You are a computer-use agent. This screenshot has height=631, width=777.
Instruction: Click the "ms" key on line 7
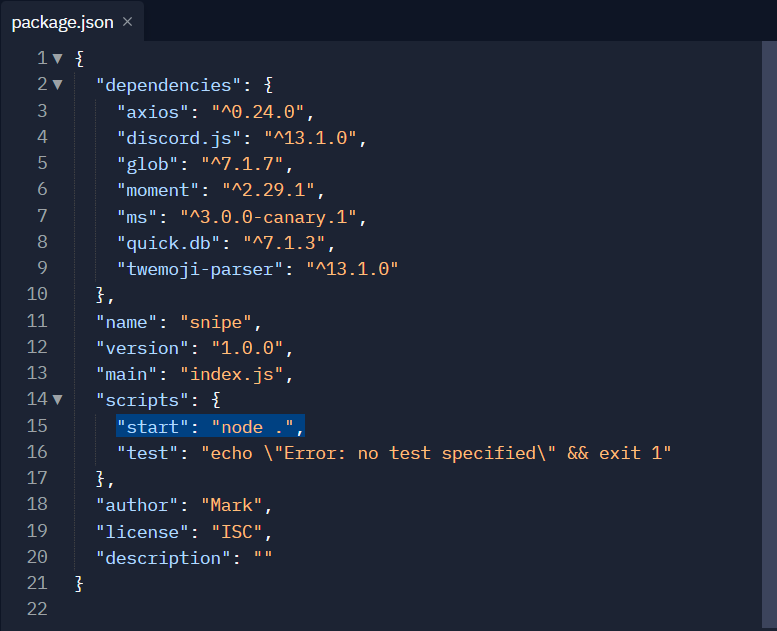tap(137, 217)
